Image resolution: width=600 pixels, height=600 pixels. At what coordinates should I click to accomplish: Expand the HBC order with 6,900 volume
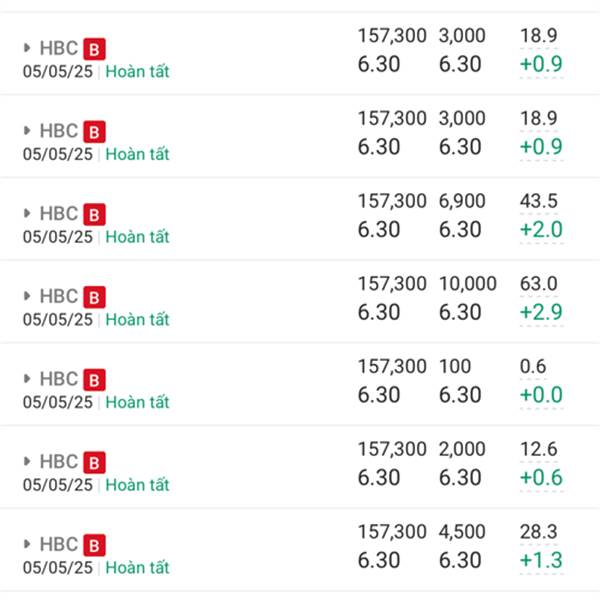point(27,213)
